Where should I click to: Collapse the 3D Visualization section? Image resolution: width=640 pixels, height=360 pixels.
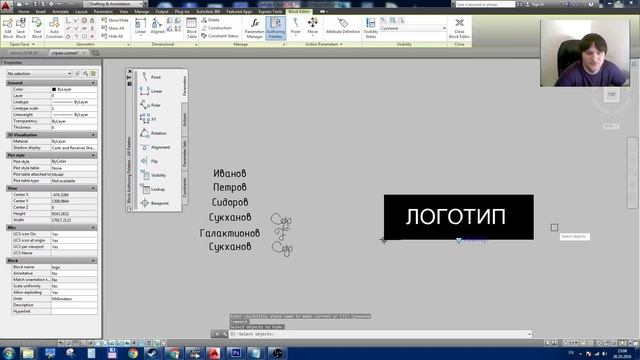(x=93, y=135)
